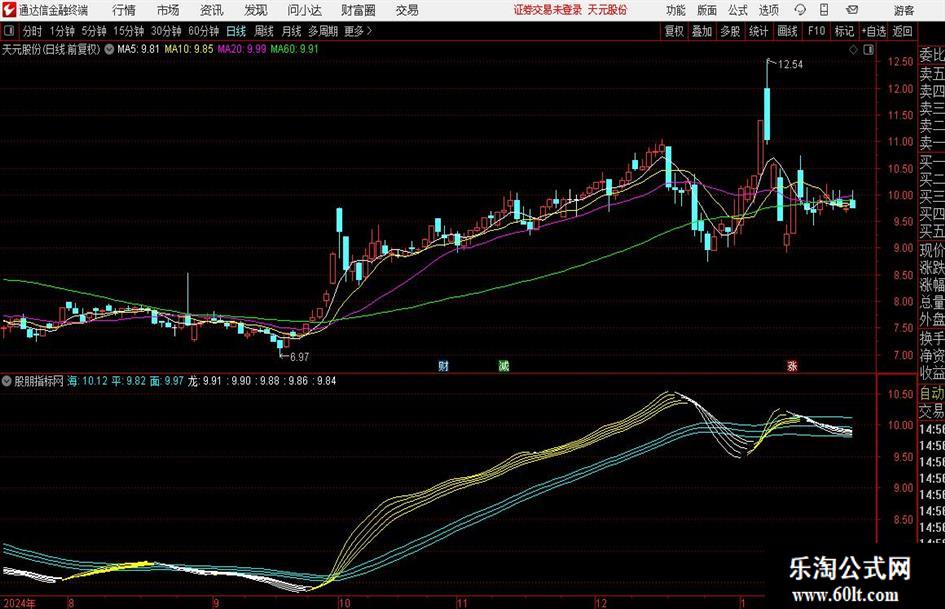Click the 股朋指标网 indicator name

coord(39,381)
